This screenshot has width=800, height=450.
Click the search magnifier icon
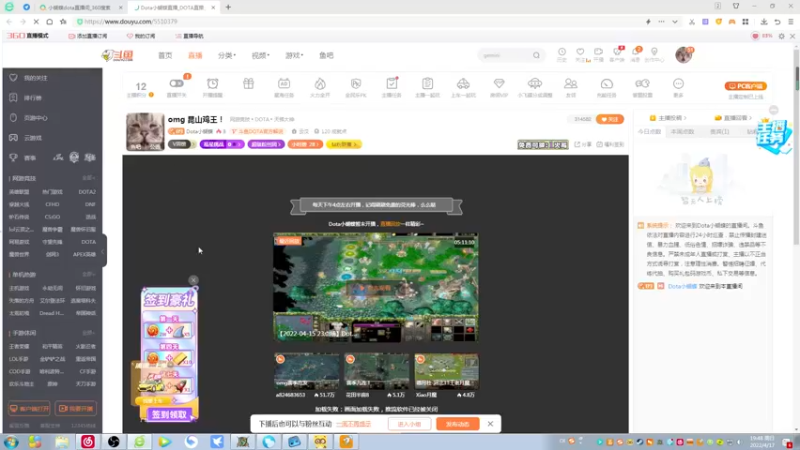coord(536,55)
